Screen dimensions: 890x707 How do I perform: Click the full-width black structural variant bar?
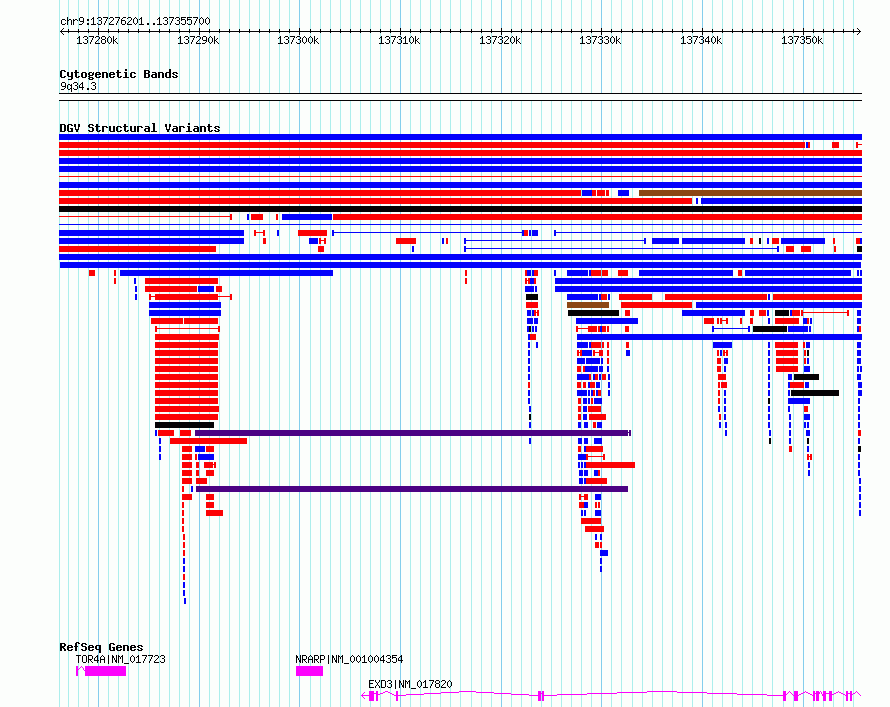[460, 209]
